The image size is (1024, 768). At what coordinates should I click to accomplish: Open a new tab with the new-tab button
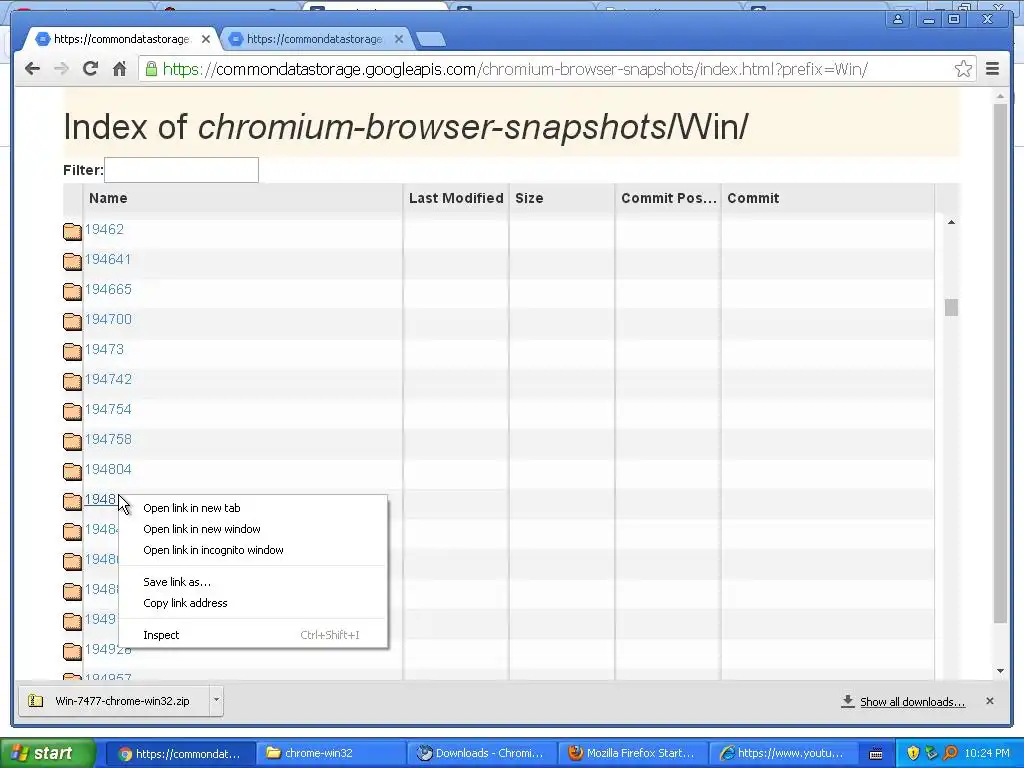coord(430,39)
